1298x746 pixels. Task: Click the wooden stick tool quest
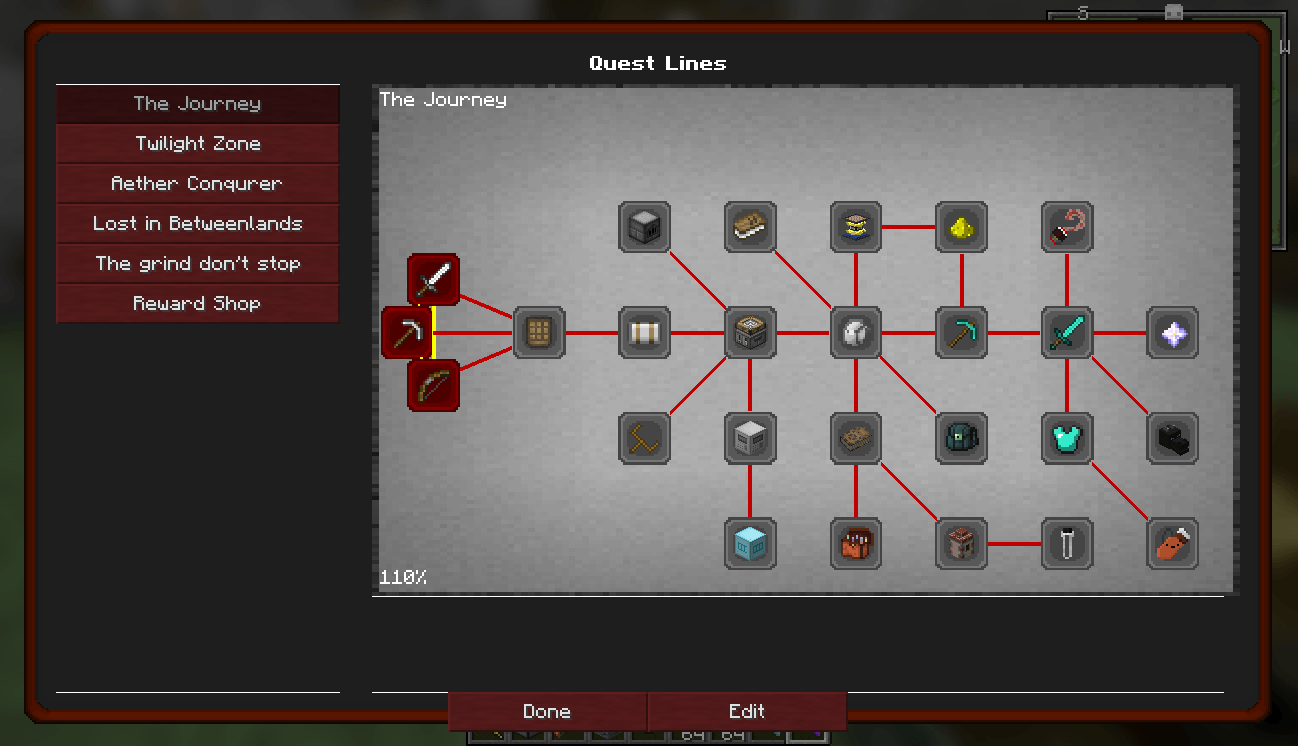644,438
